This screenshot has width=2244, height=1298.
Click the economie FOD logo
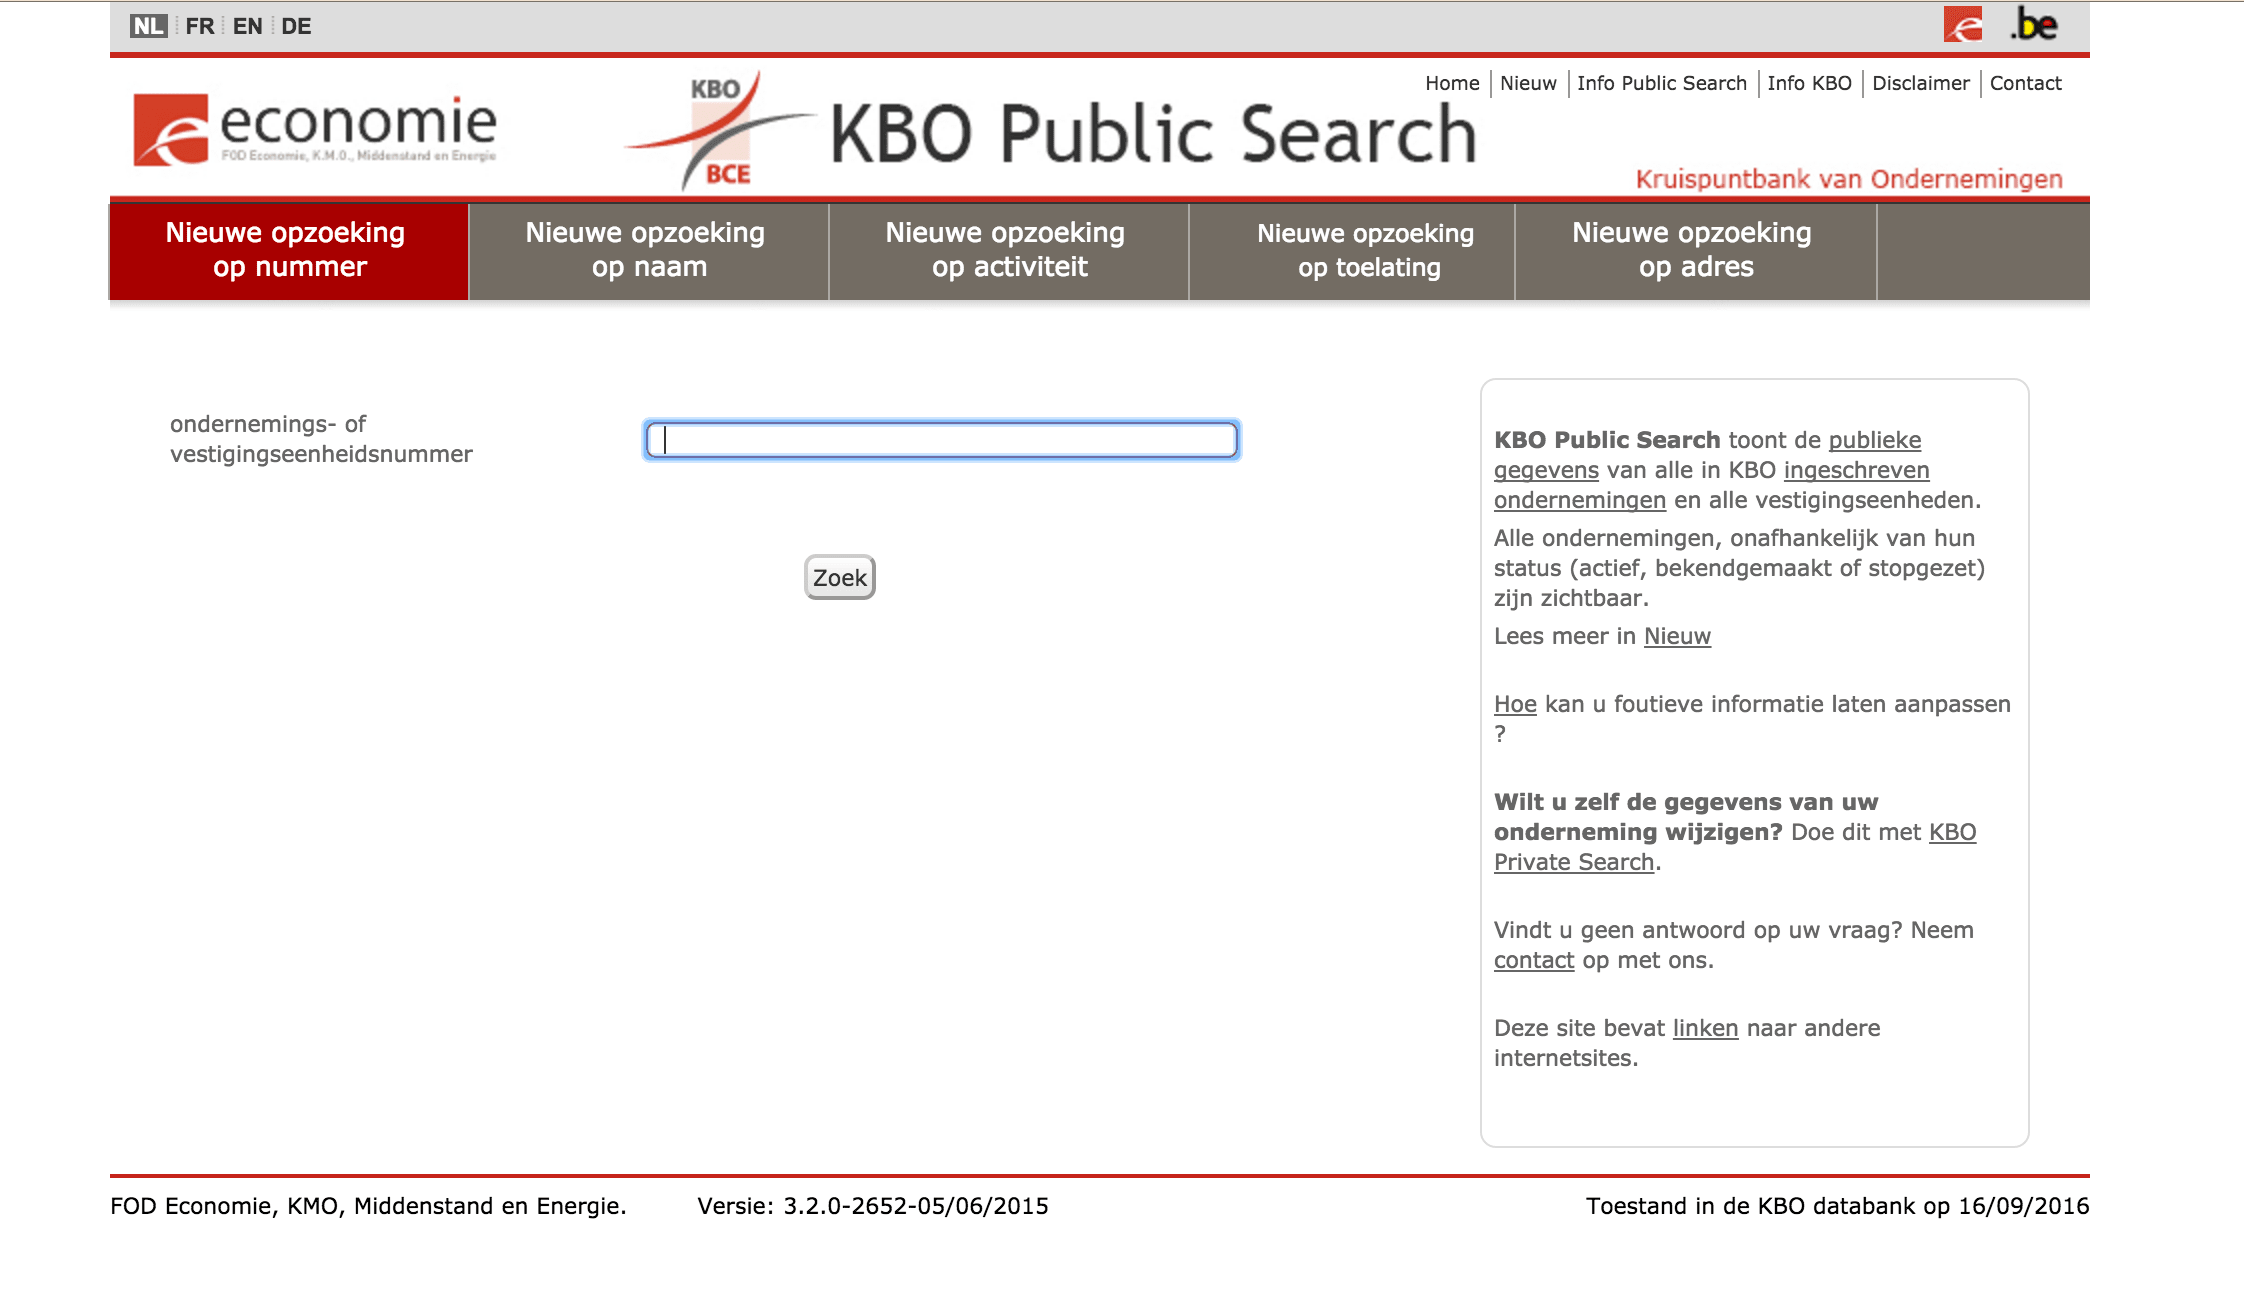click(x=315, y=130)
